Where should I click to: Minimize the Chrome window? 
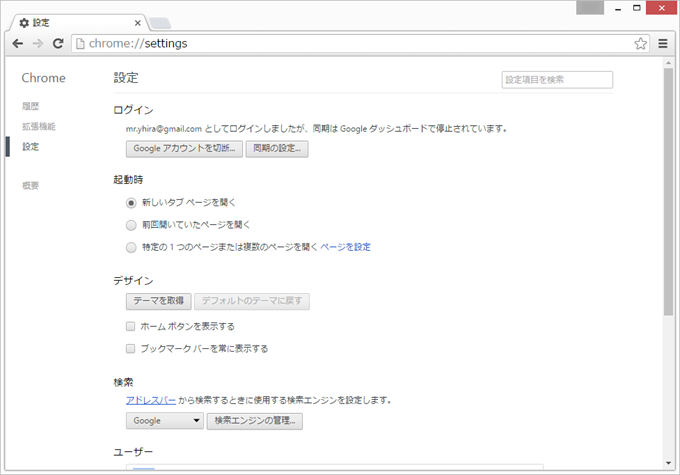[618, 8]
